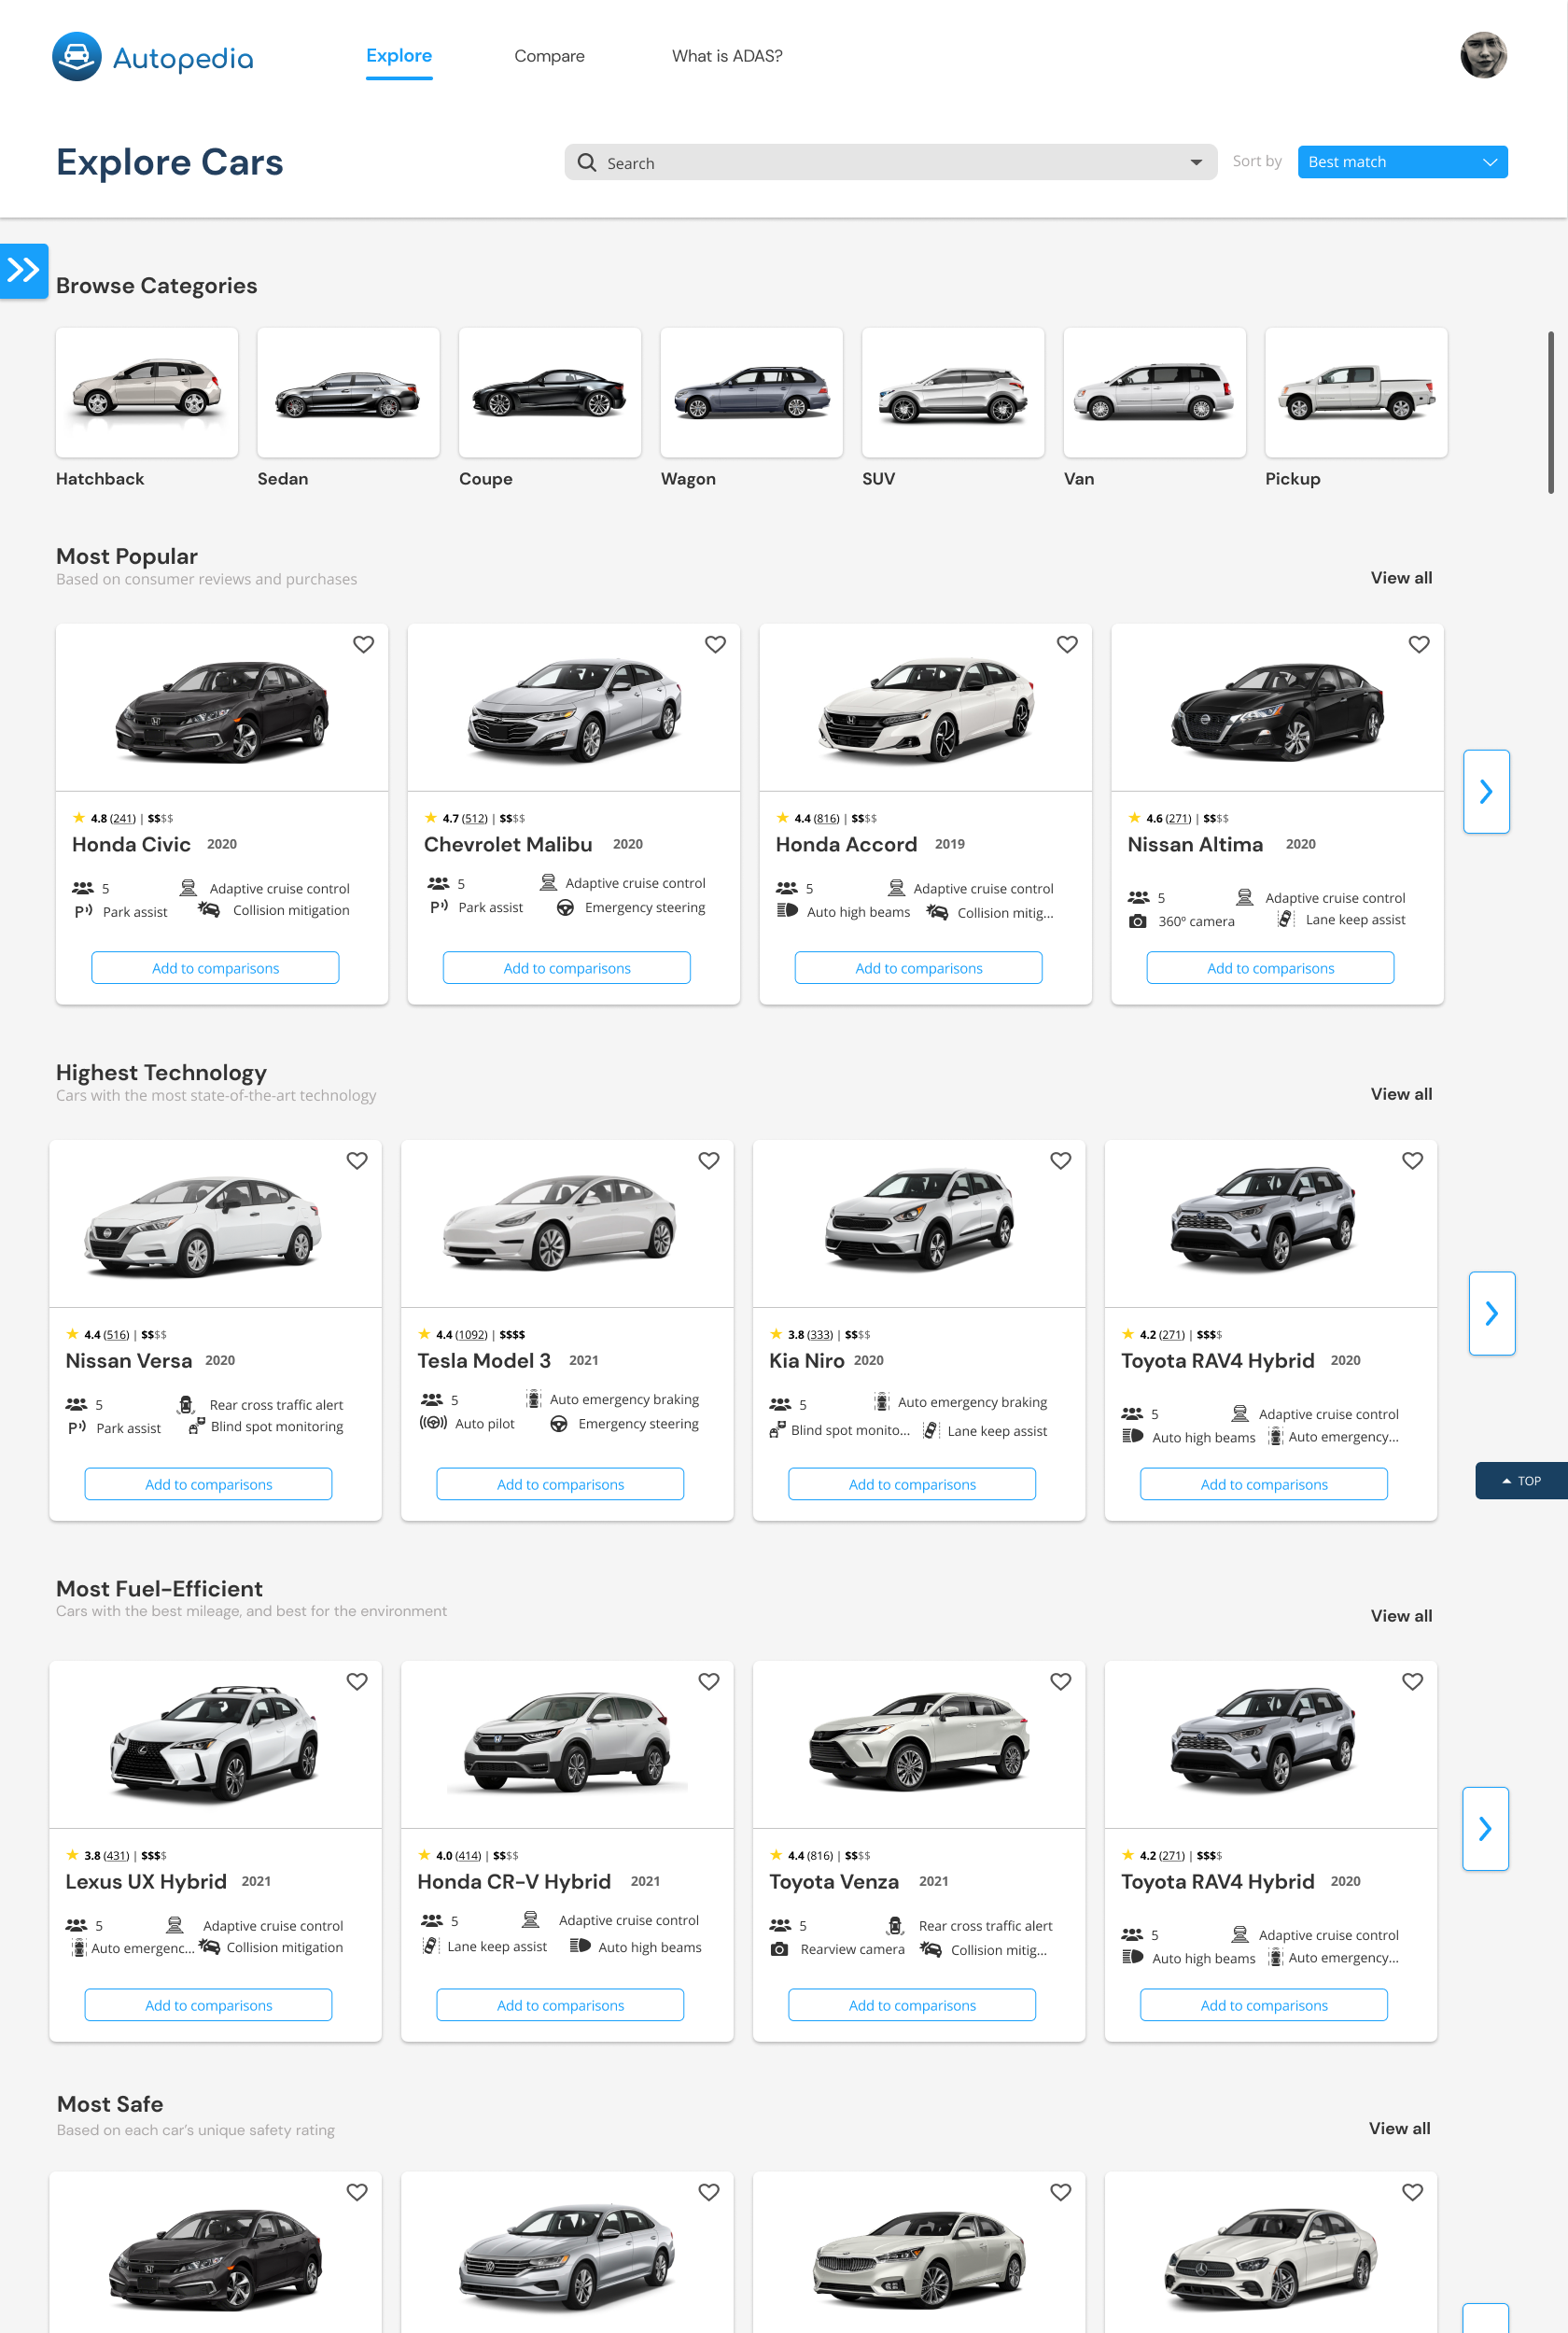Click into the Search input field
The image size is (1568, 2333).
pos(890,162)
